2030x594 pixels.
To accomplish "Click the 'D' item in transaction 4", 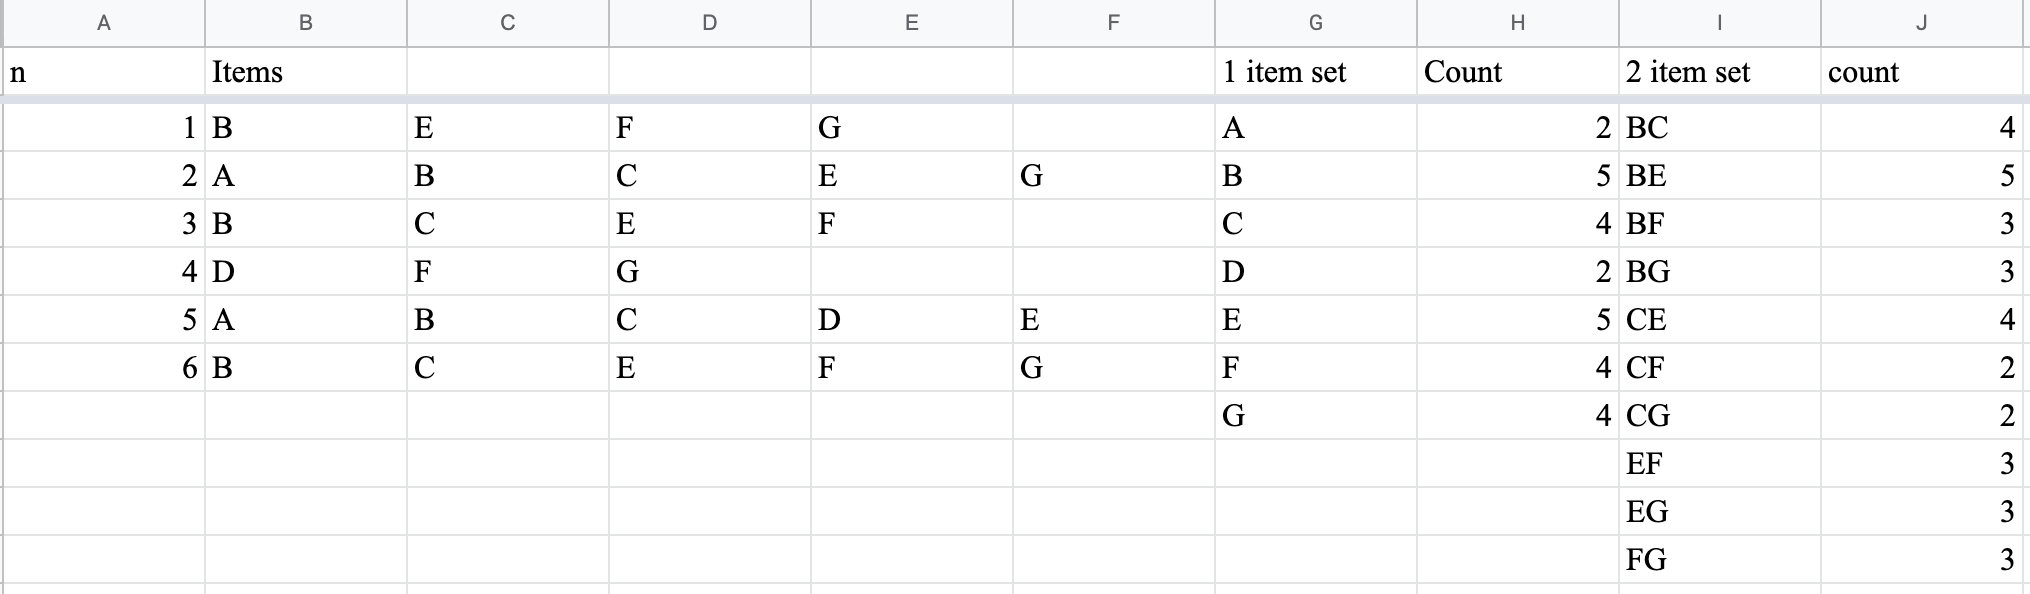I will click(306, 272).
